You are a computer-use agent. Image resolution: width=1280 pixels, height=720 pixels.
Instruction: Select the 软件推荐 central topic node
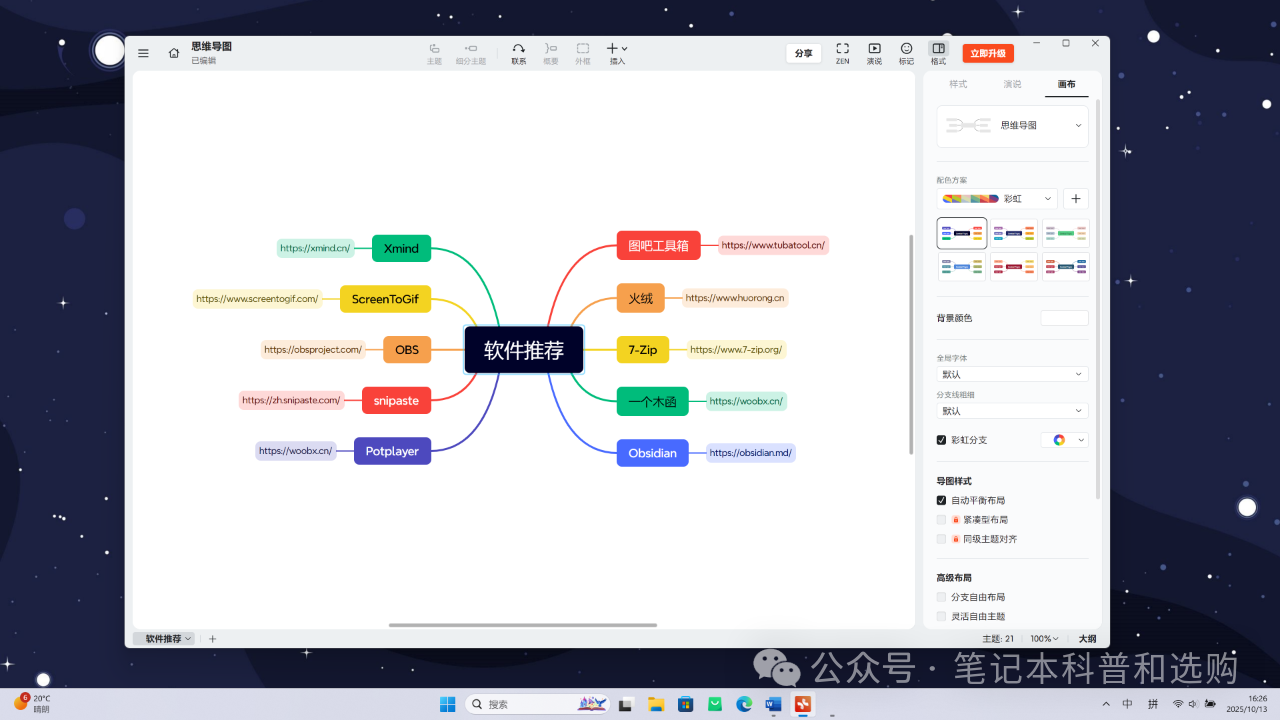click(524, 350)
